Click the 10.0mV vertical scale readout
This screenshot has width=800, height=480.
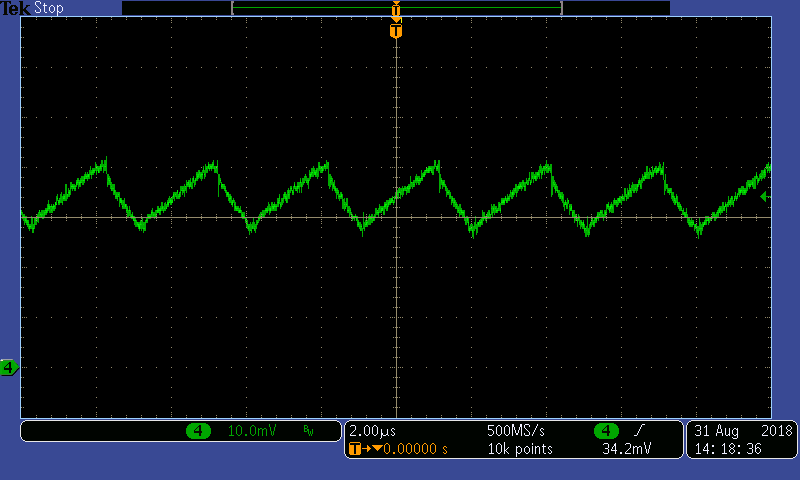click(x=252, y=431)
